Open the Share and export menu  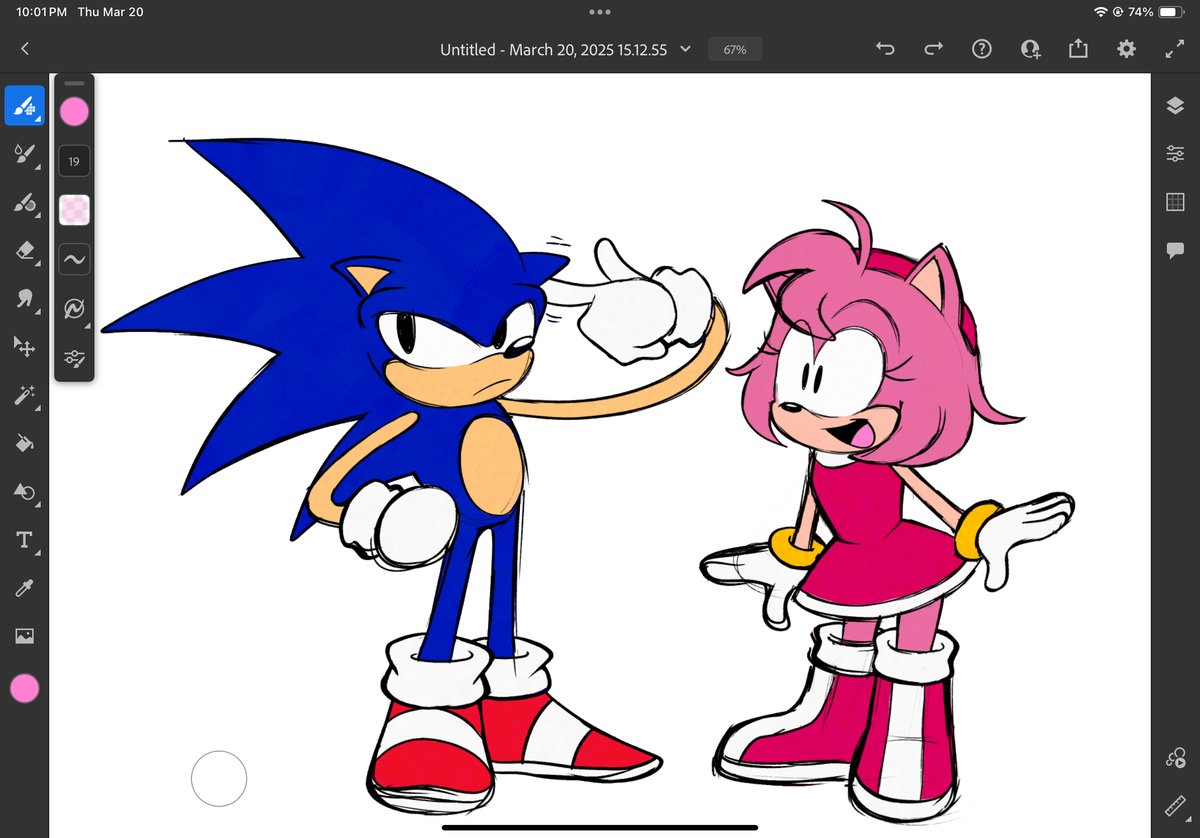coord(1078,48)
